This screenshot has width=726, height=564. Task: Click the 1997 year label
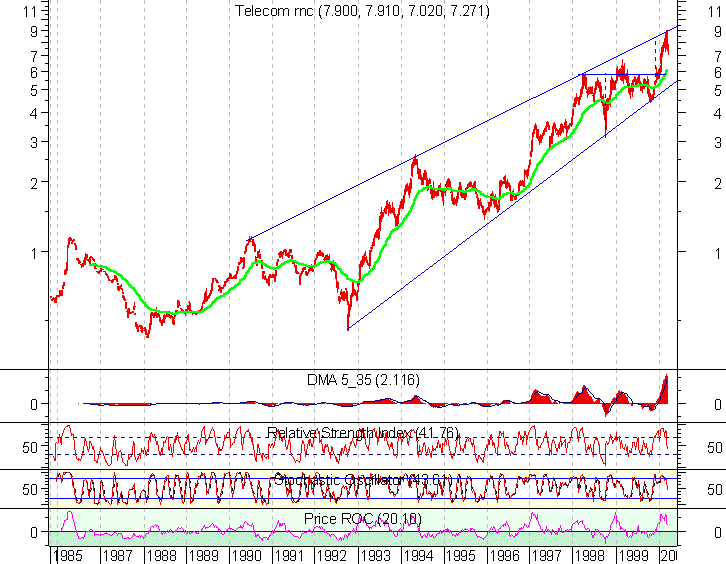point(547,555)
